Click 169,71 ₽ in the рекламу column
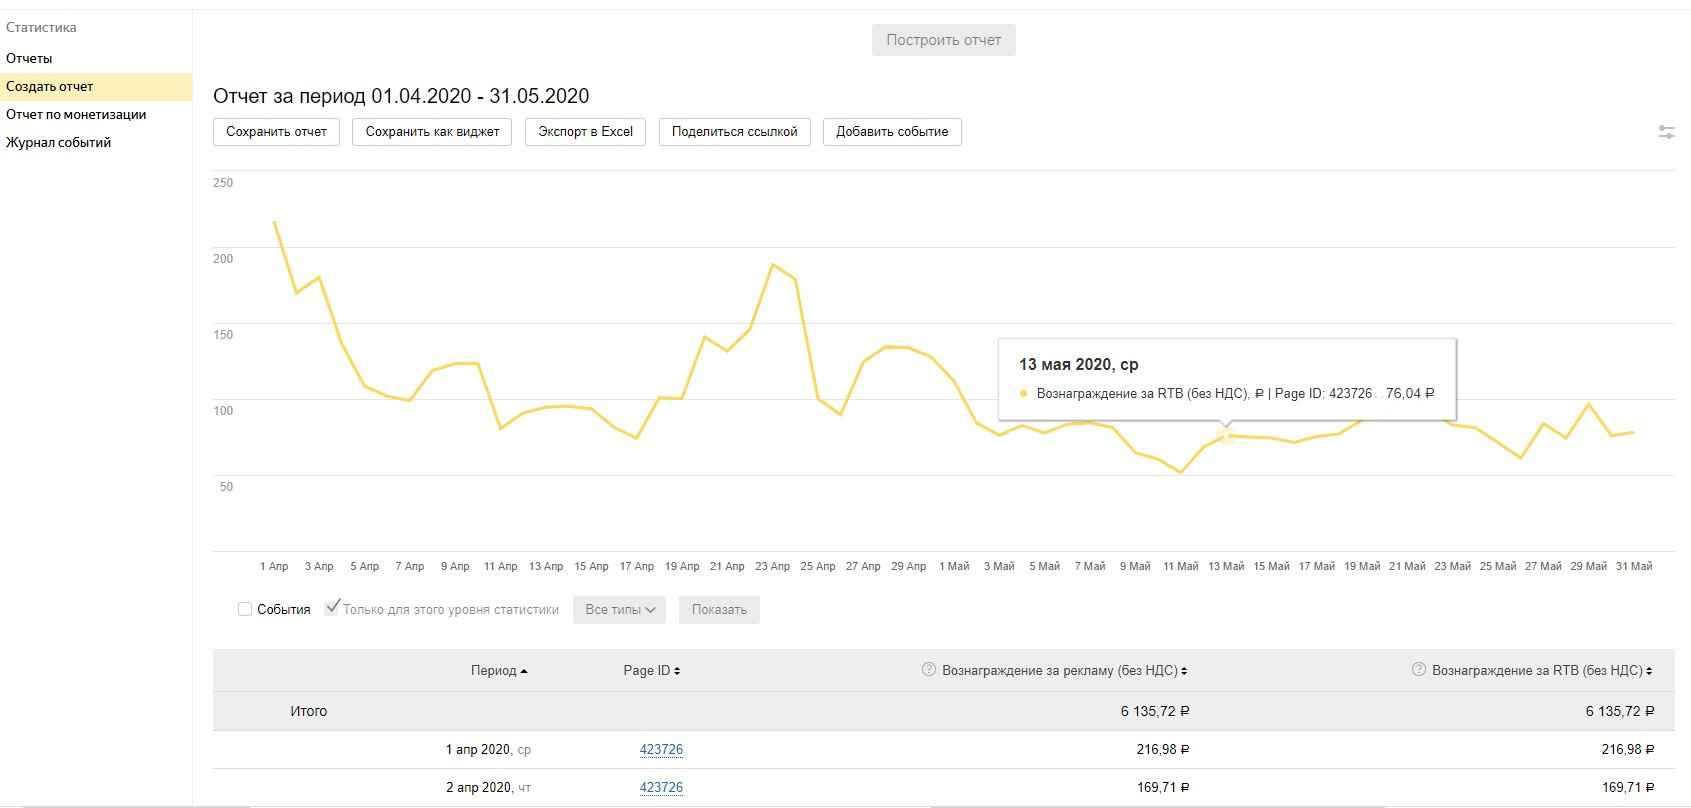This screenshot has height=808, width=1691. (x=1163, y=787)
